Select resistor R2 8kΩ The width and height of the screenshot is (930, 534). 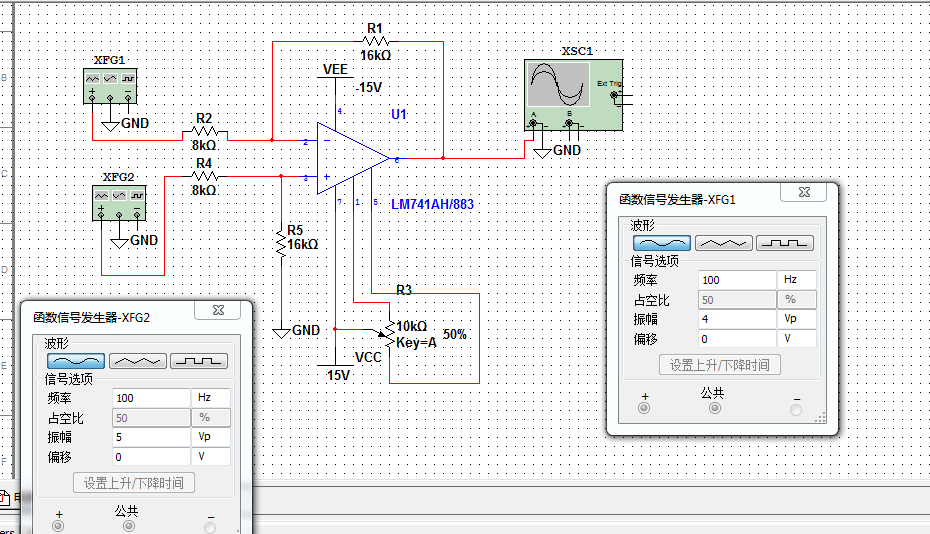pyautogui.click(x=205, y=132)
